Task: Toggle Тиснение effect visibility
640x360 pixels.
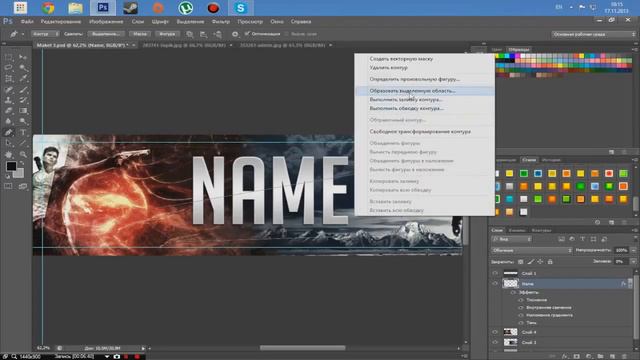Action: (521, 300)
